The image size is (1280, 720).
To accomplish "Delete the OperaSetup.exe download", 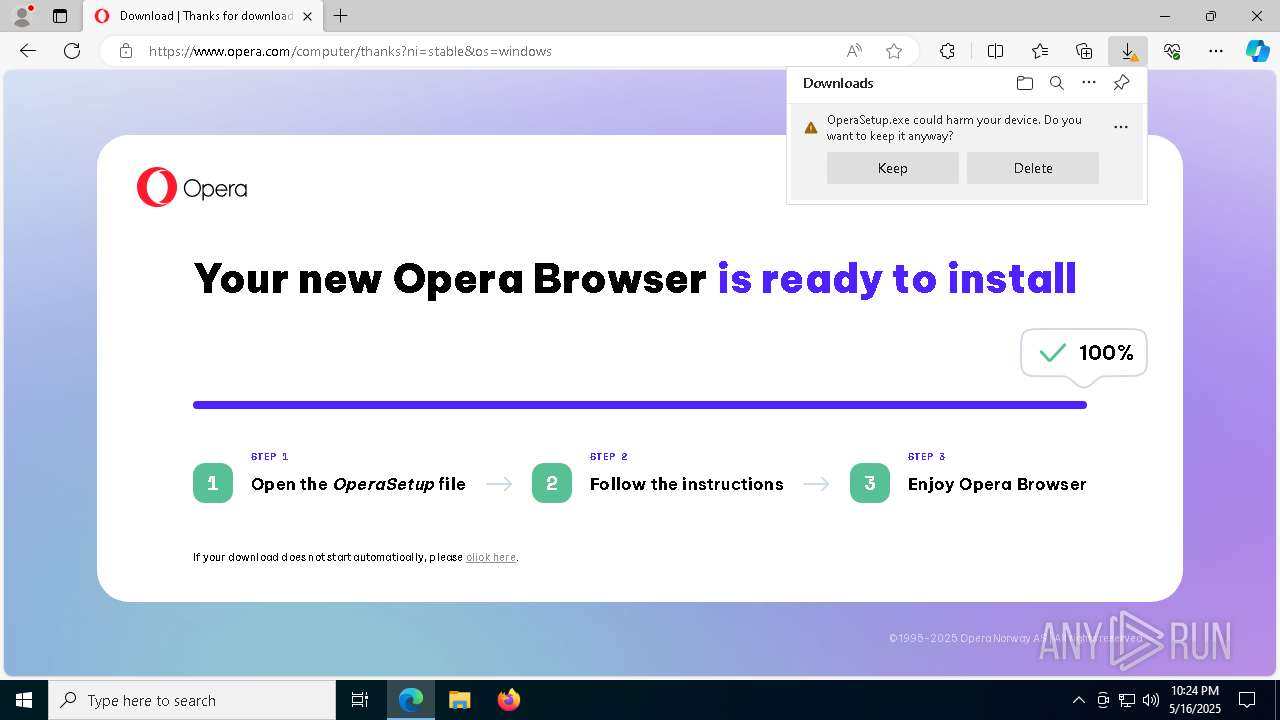I will pos(1033,168).
